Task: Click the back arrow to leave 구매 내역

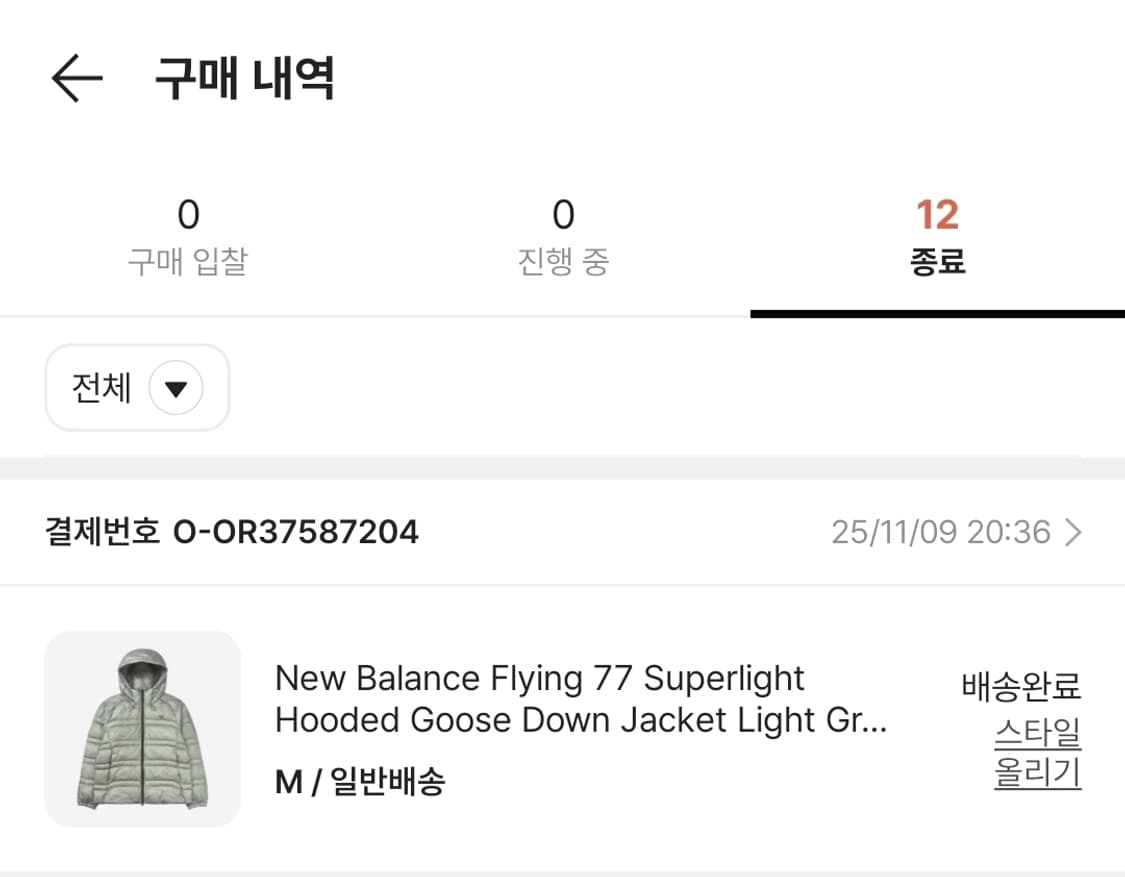Action: tap(75, 78)
